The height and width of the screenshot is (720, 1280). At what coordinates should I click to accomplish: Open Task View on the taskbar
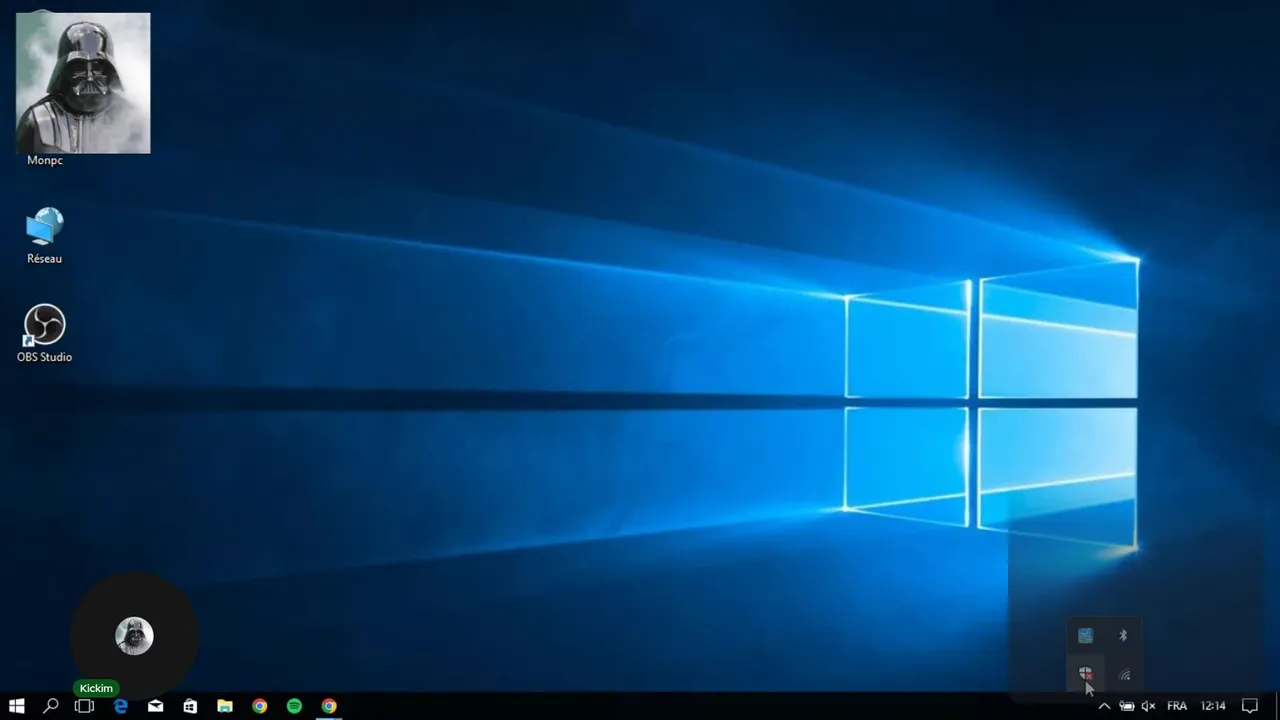(x=85, y=706)
